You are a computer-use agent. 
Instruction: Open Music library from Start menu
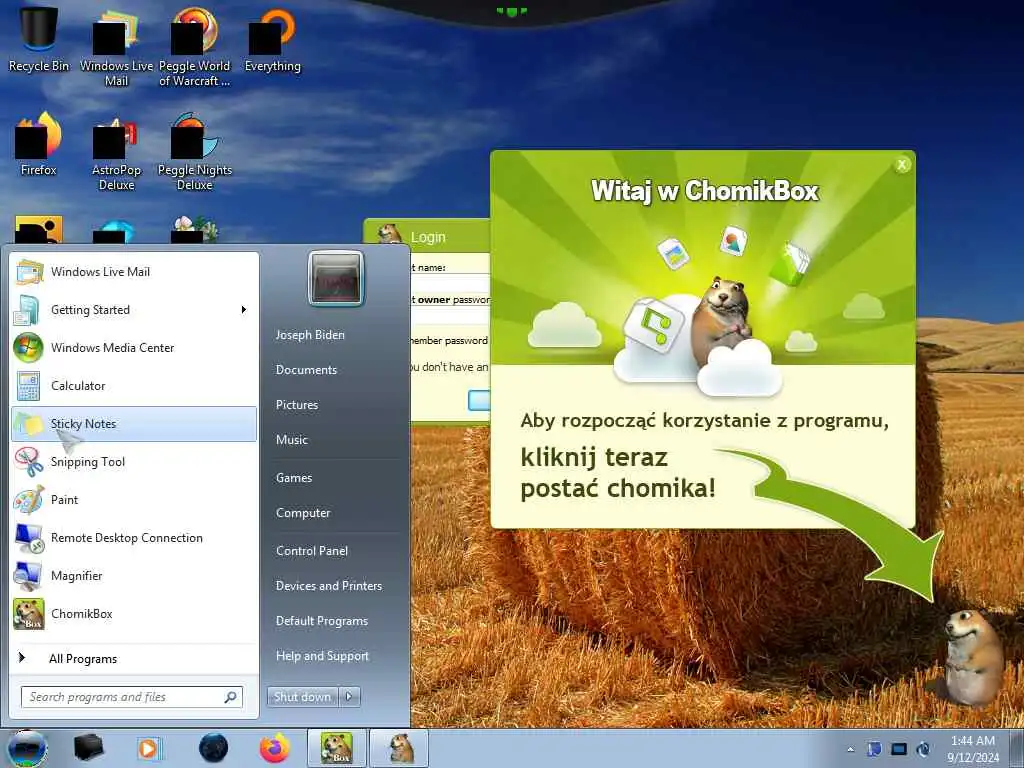coord(291,440)
